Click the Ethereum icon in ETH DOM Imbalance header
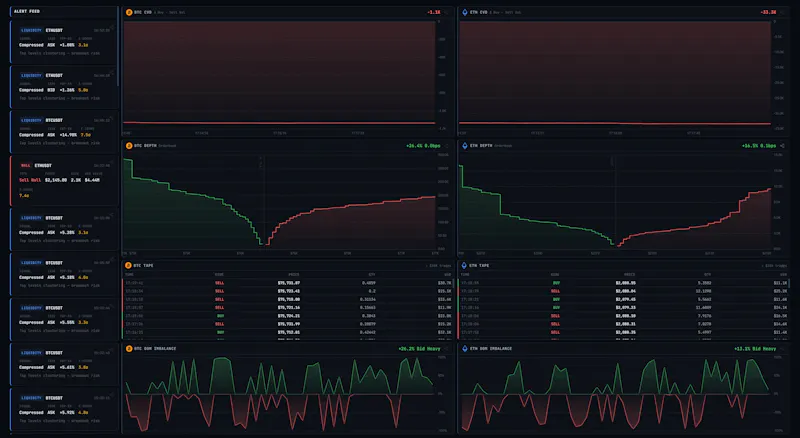Image resolution: width=800 pixels, height=438 pixels. (x=465, y=349)
